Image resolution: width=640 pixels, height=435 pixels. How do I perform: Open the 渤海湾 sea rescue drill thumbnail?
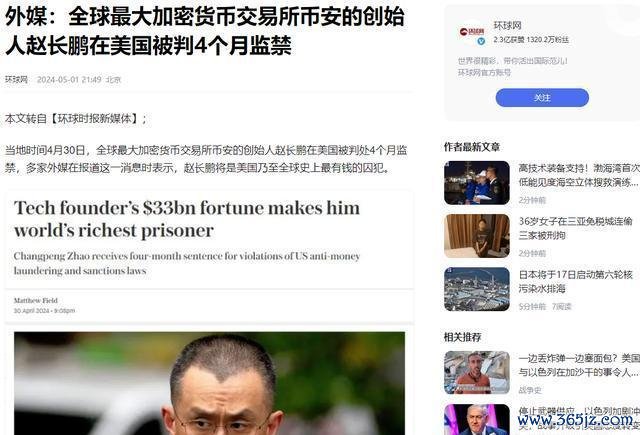(477, 182)
